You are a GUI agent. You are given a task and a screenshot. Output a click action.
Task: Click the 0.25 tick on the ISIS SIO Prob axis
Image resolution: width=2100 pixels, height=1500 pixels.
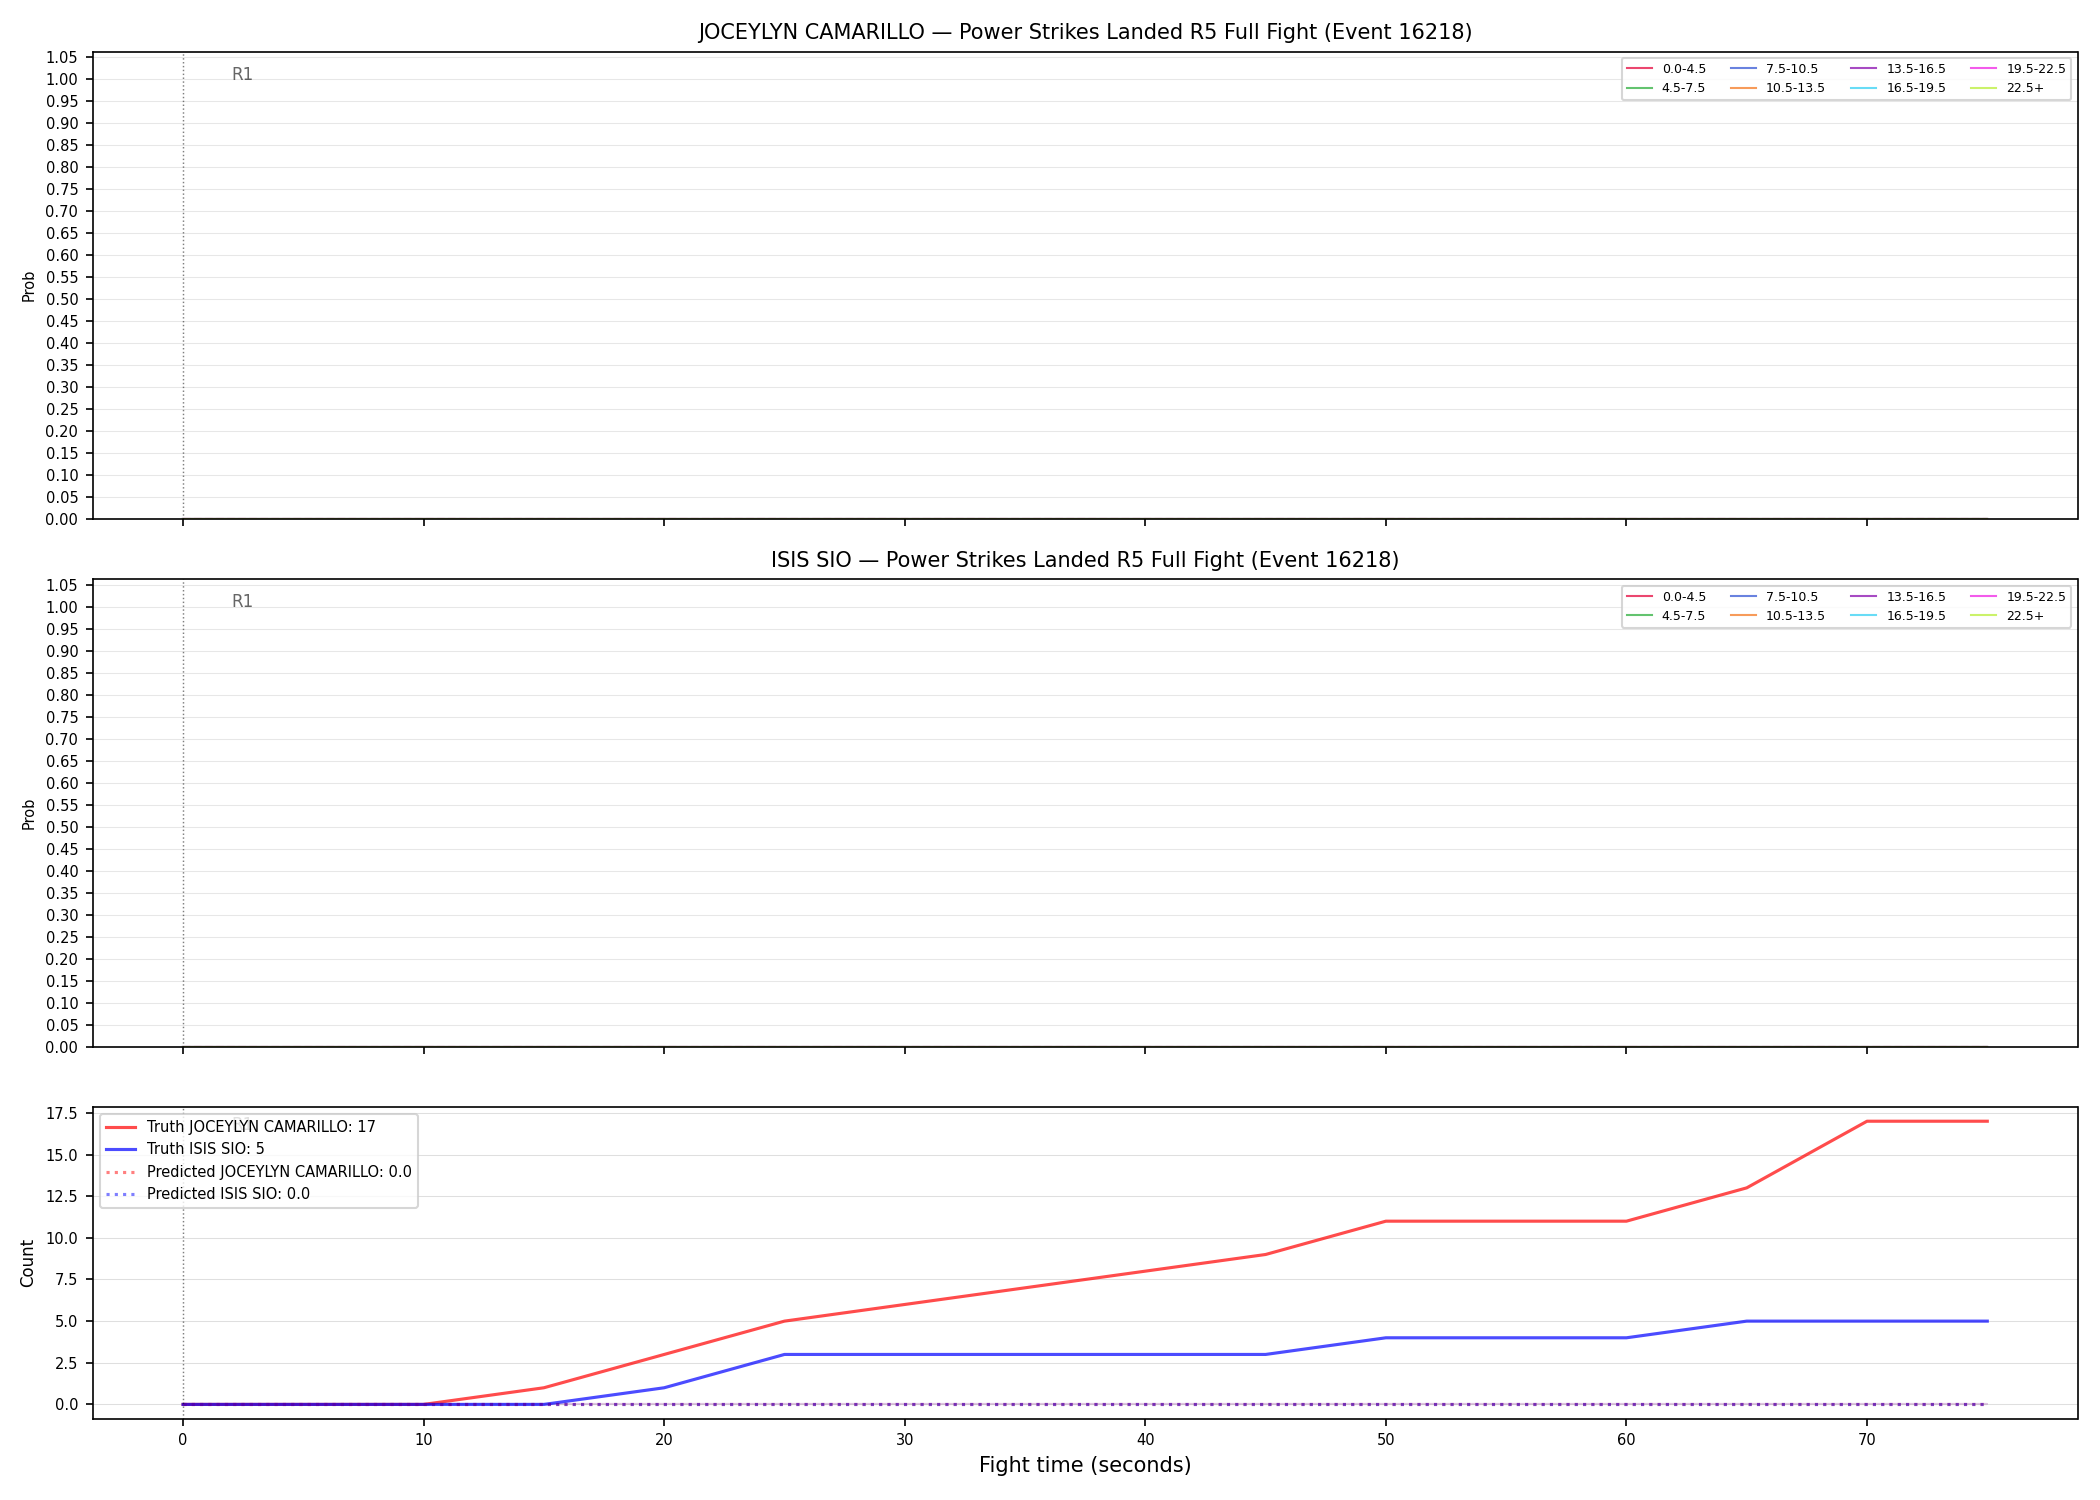point(62,937)
